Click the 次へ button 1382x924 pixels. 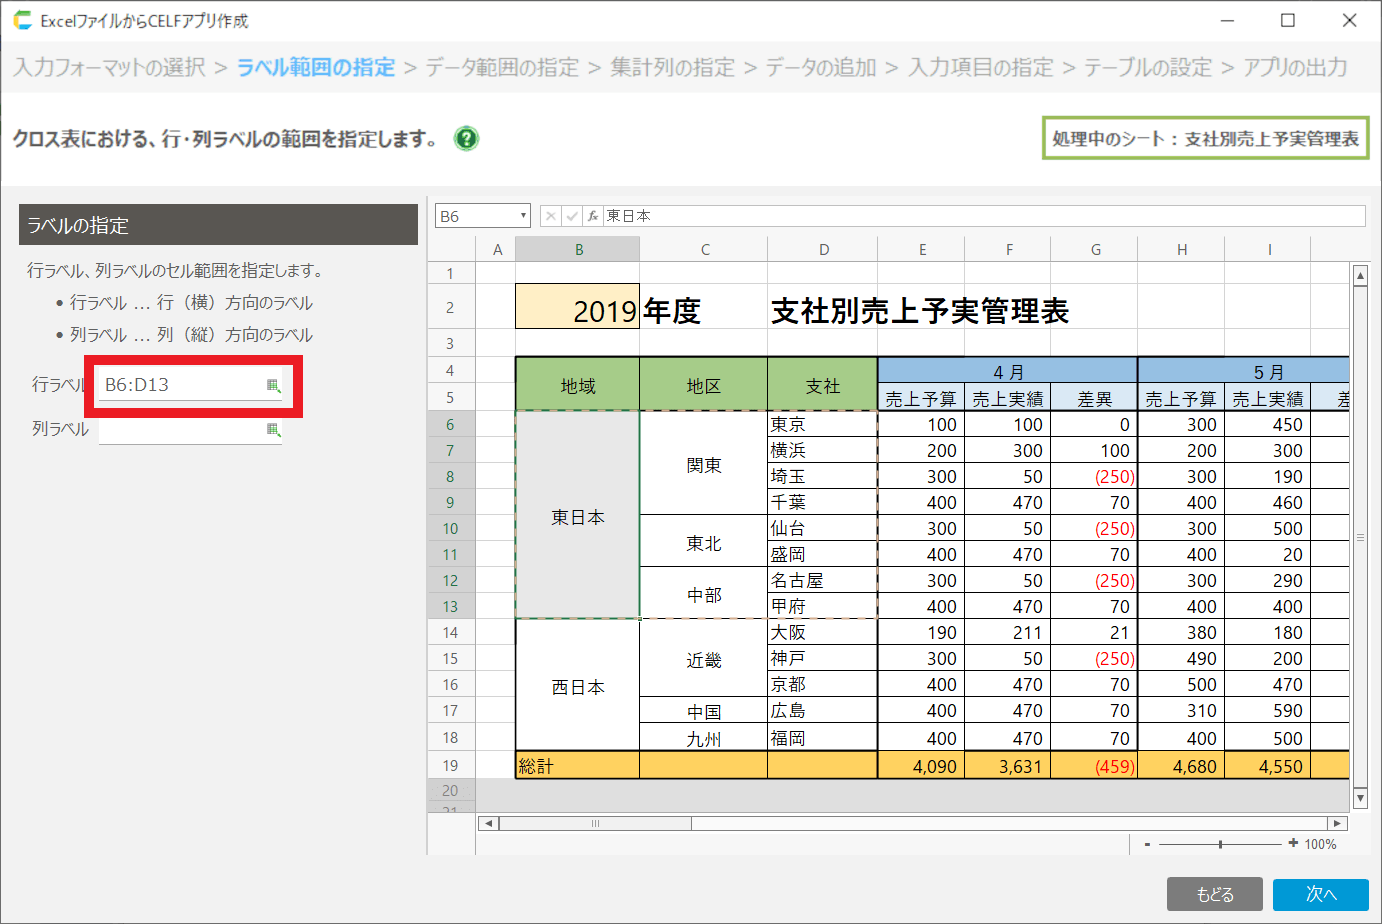tap(1320, 894)
